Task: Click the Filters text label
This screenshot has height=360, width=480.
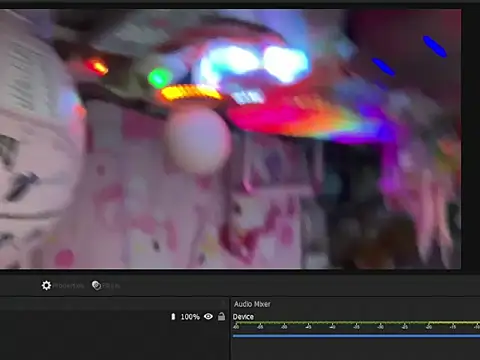Action: (111, 286)
